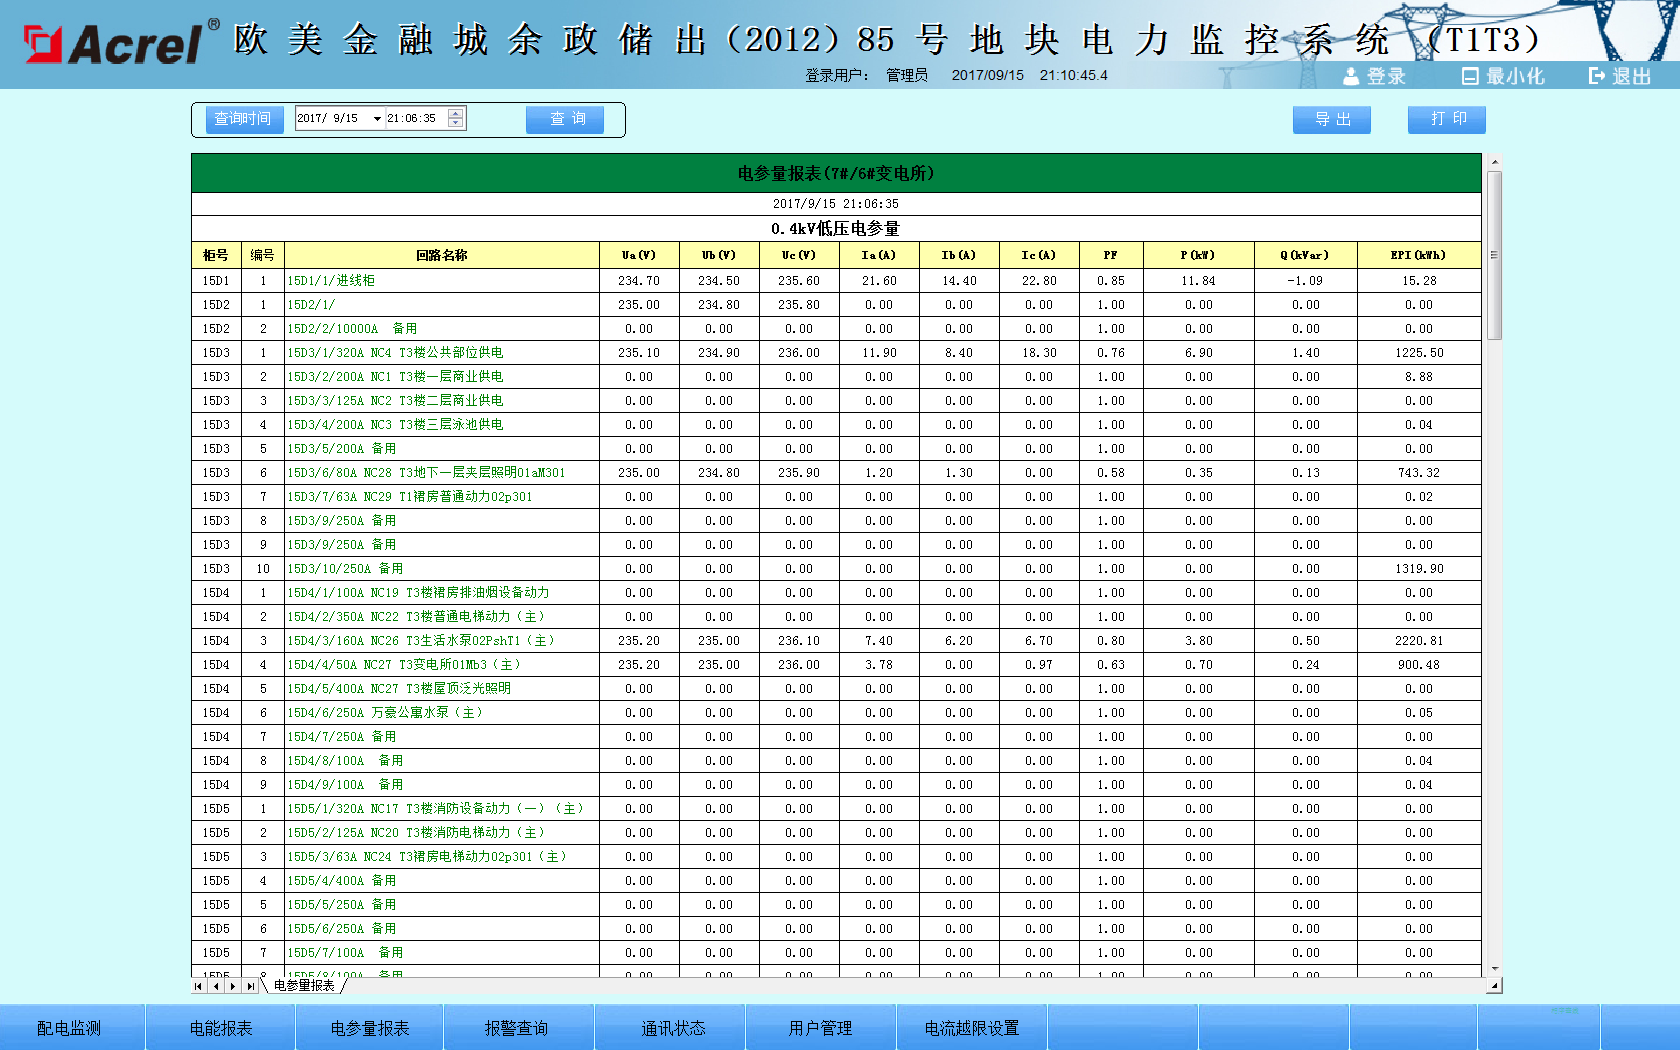The image size is (1680, 1050).
Task: Select the login (登录) person icon
Action: tap(1350, 76)
